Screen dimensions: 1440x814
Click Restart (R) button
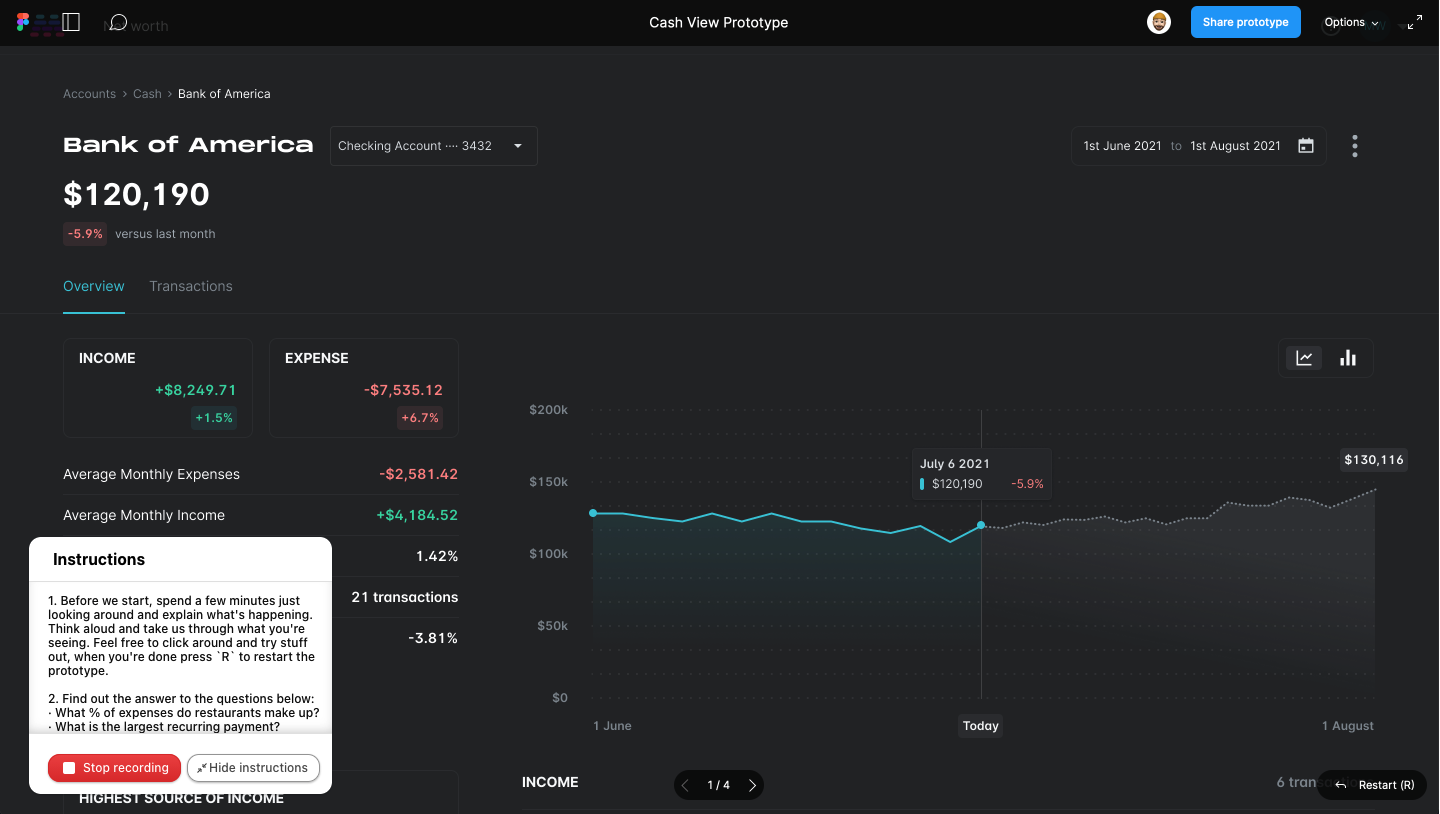coord(1373,785)
